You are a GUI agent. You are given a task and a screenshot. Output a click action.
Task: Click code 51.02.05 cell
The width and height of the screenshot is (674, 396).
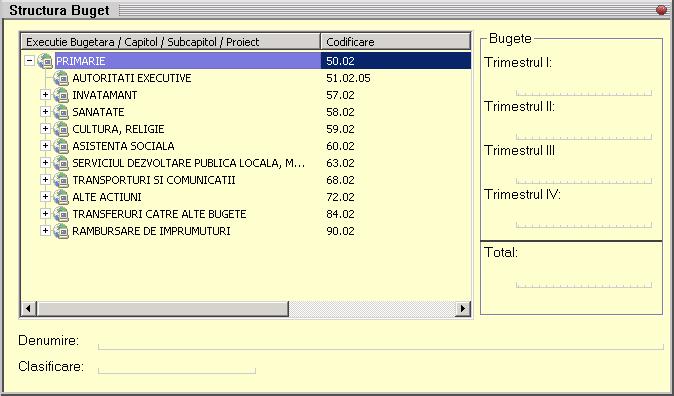click(x=348, y=78)
